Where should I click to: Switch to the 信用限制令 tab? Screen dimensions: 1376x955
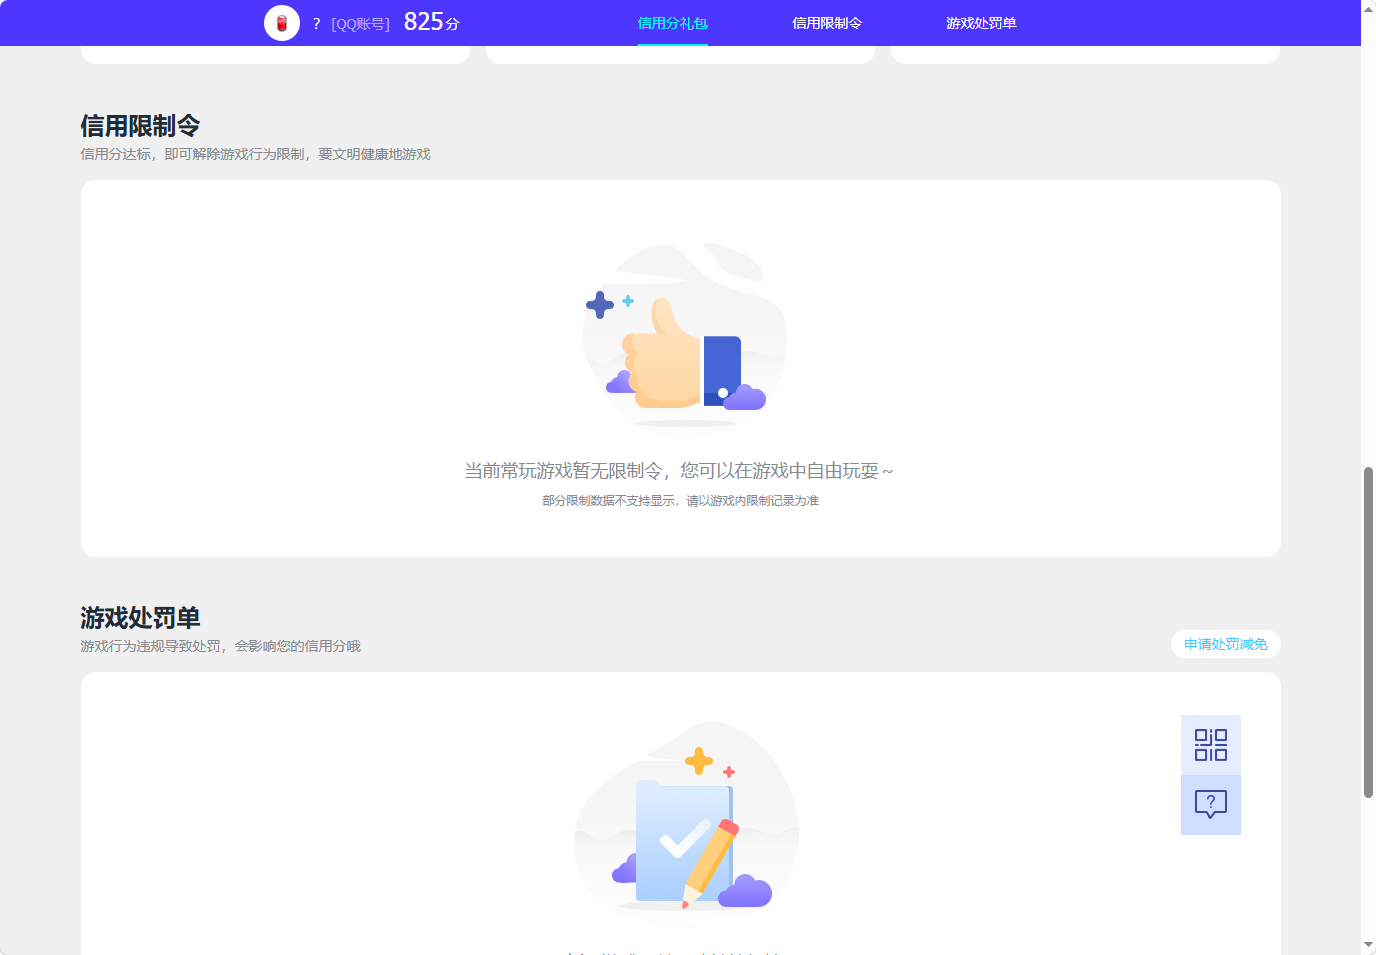pyautogui.click(x=827, y=23)
